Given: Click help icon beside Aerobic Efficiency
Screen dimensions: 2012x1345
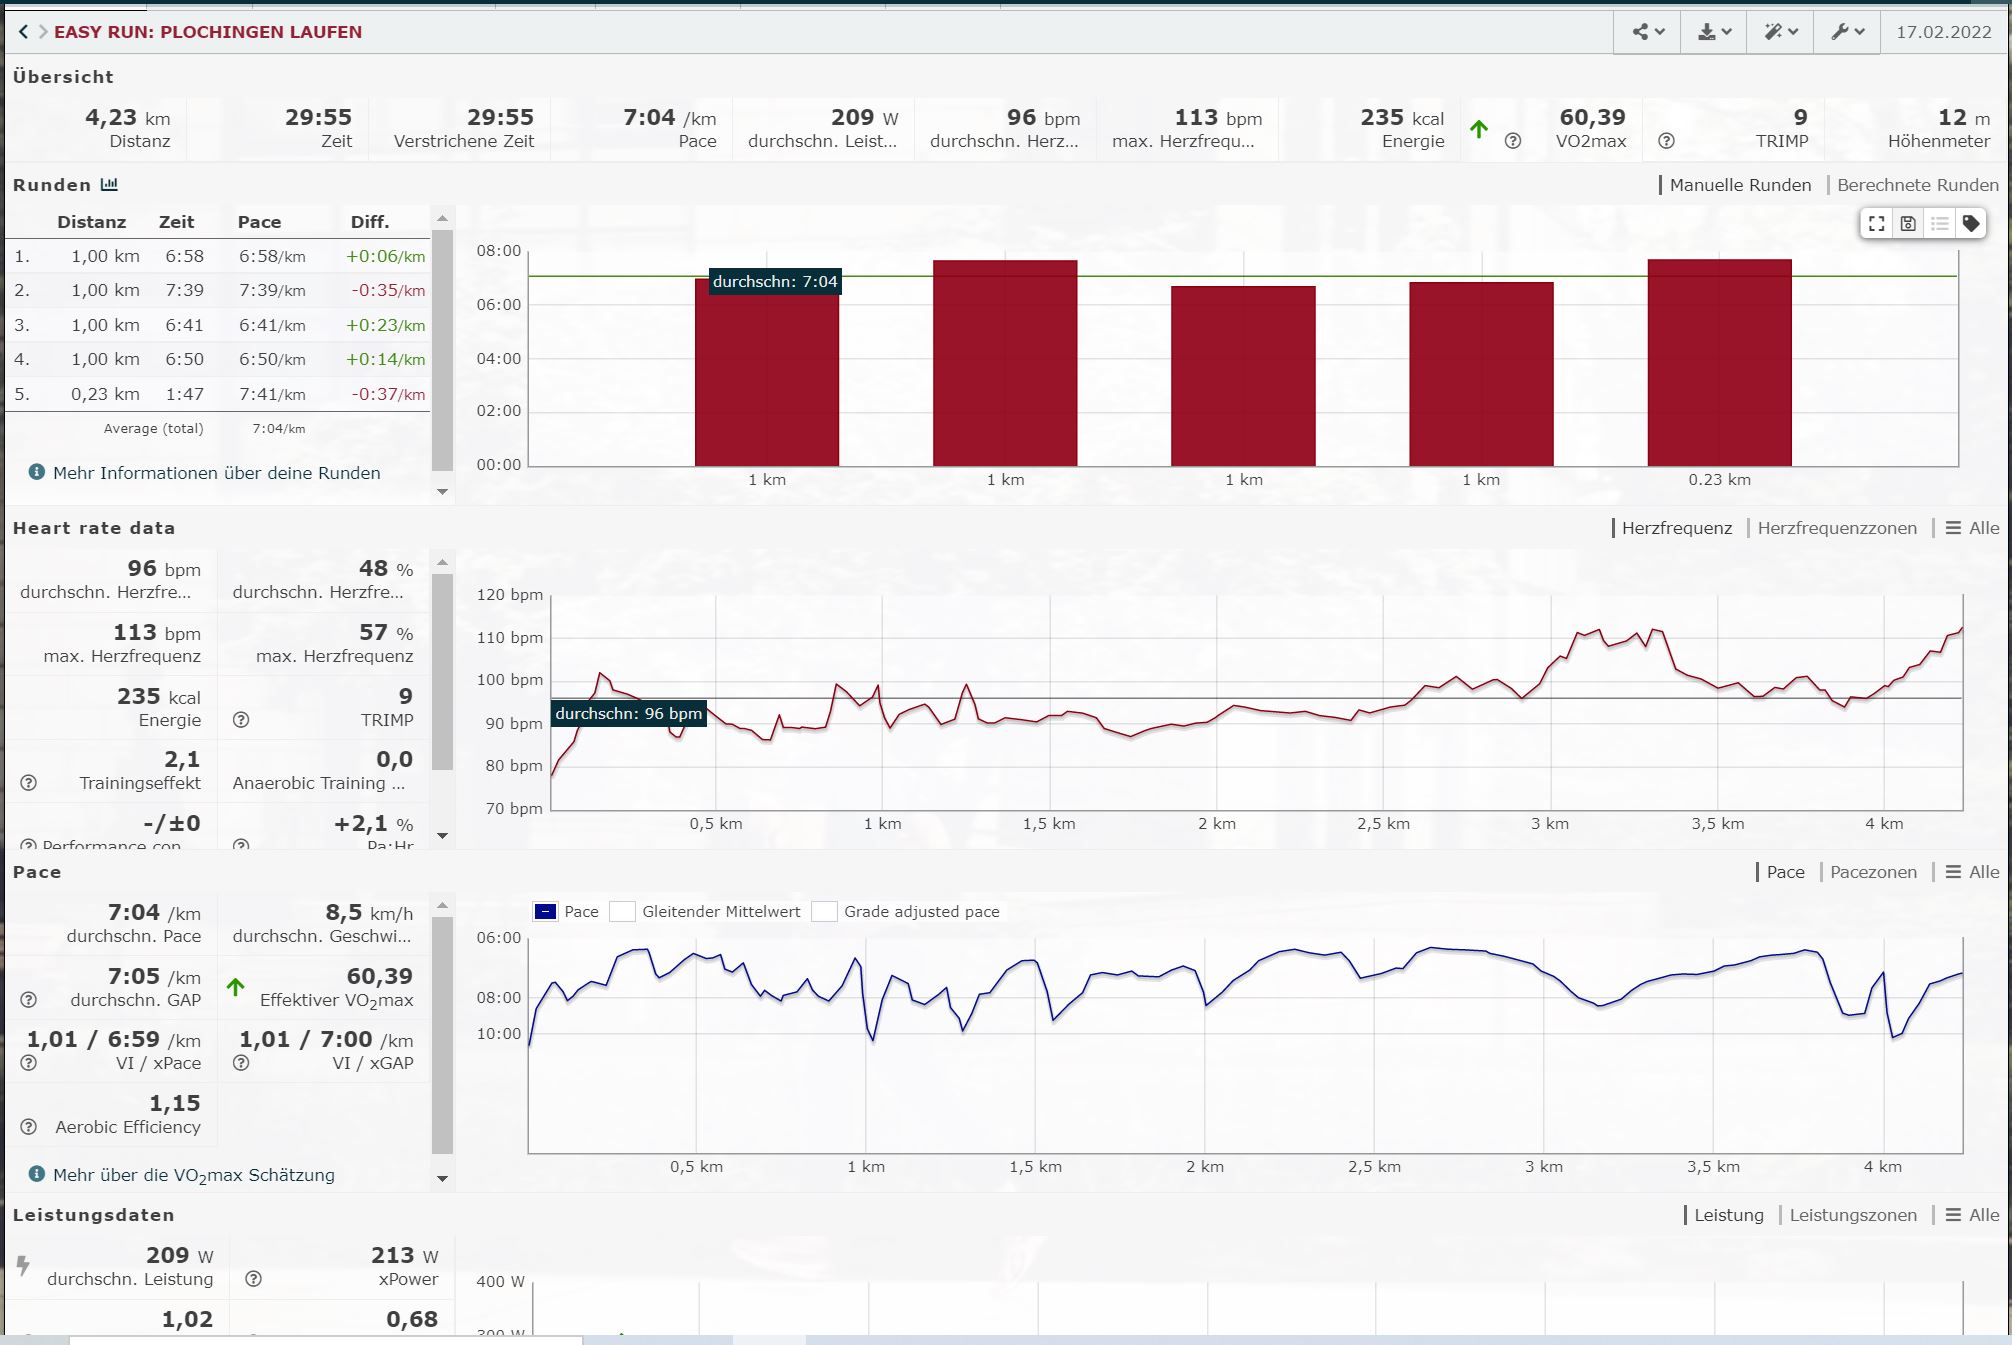Looking at the screenshot, I should click(x=29, y=1127).
